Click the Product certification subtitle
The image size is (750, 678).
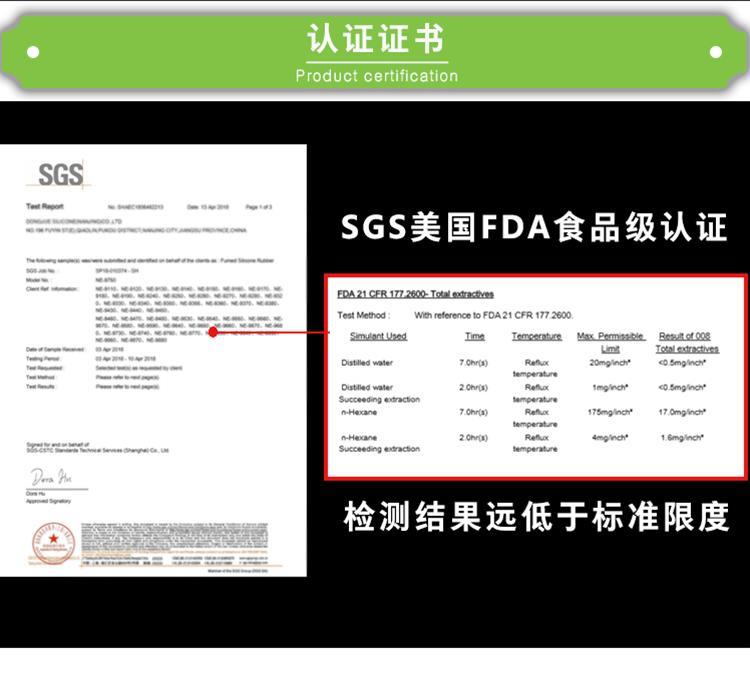(x=377, y=76)
